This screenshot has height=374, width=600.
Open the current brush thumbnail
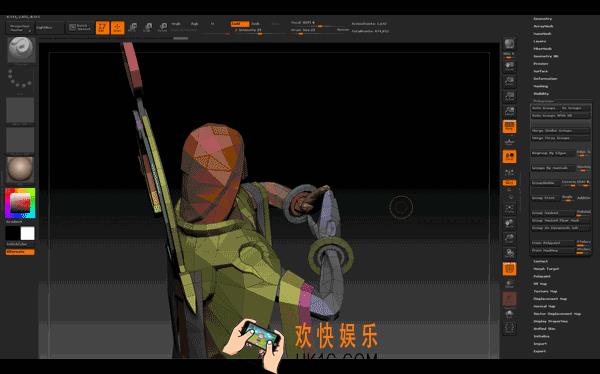21,50
